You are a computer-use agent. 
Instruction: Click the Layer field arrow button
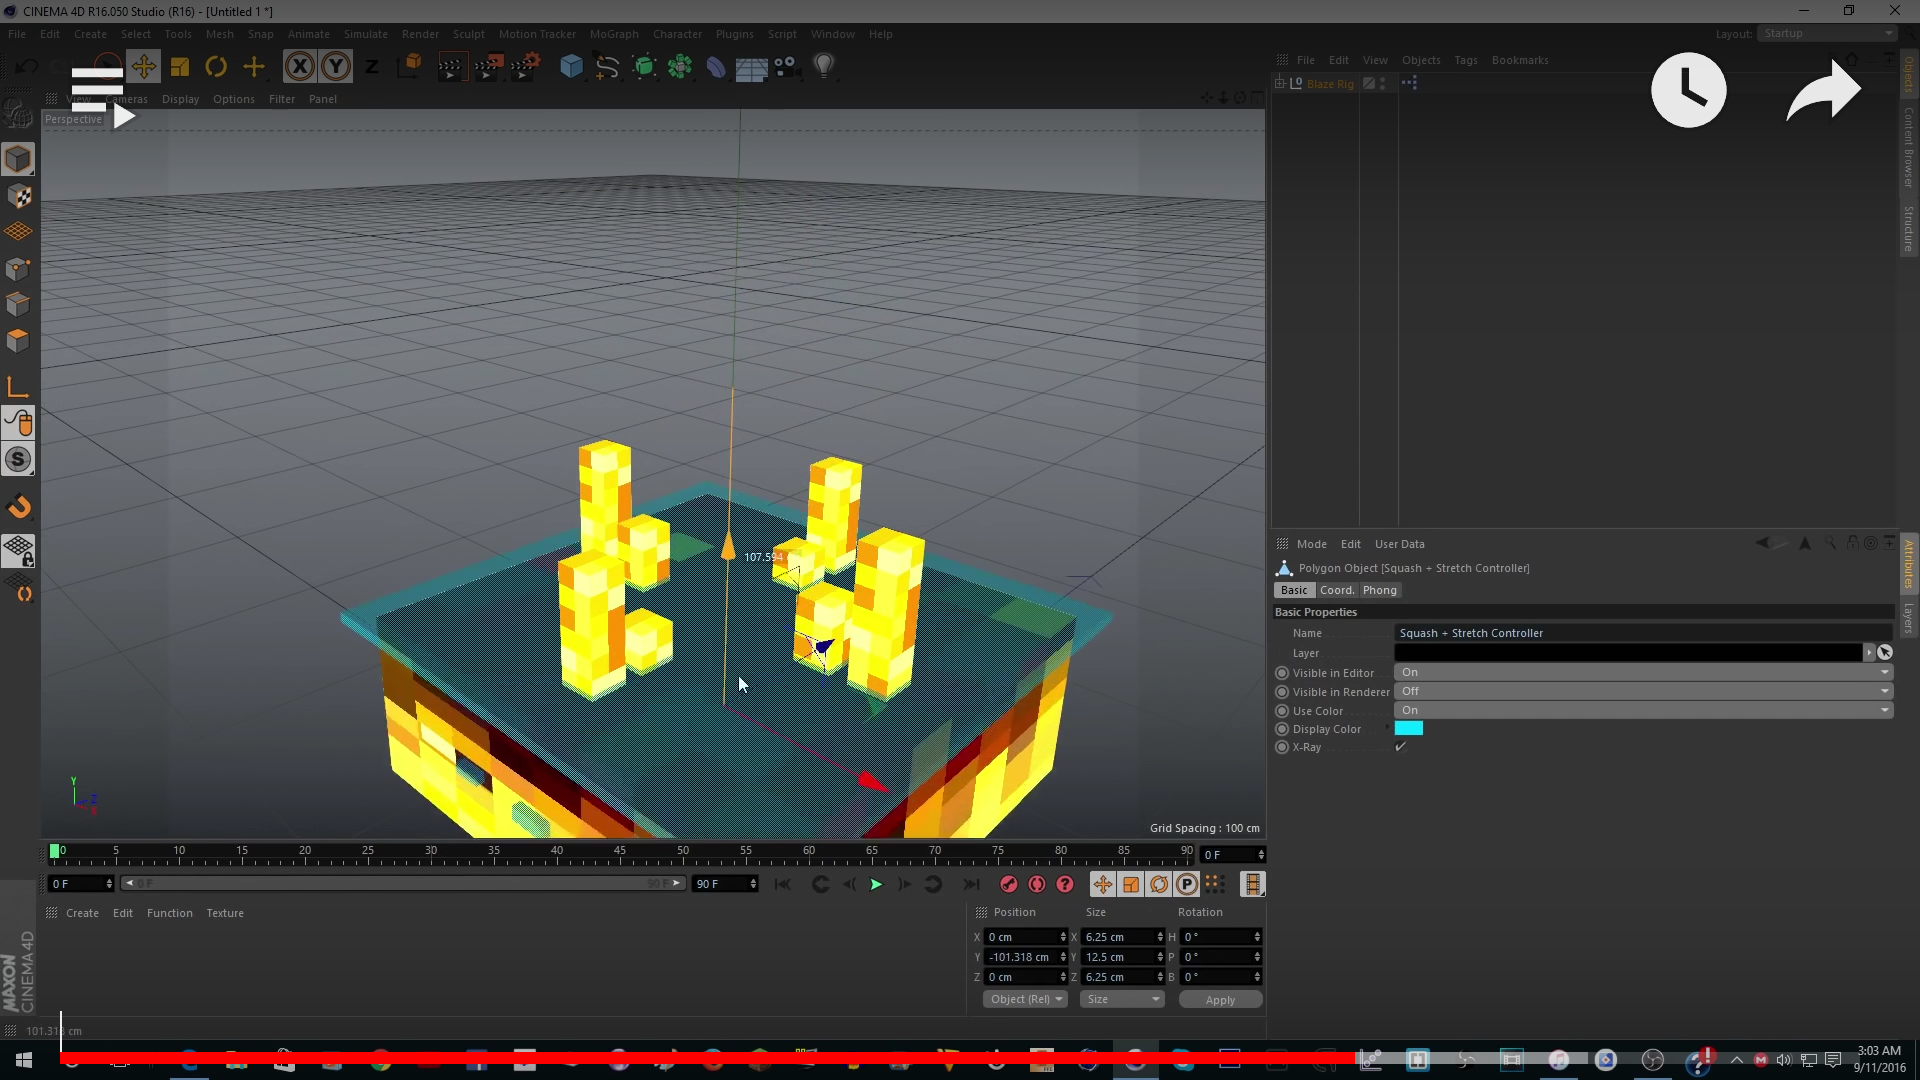(x=1868, y=653)
